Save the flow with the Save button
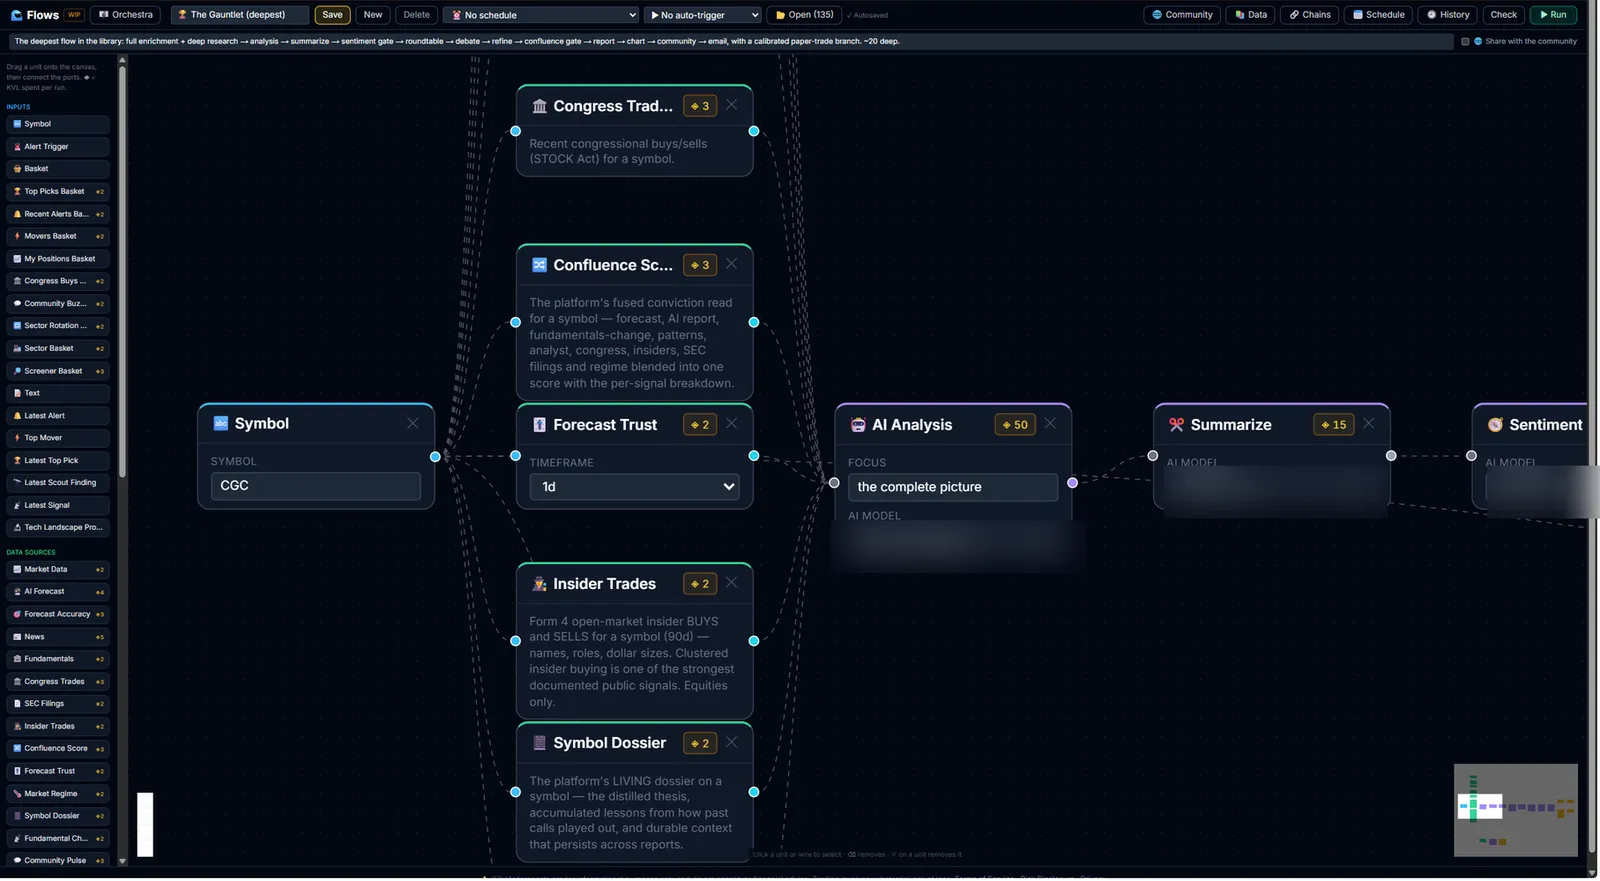Image resolution: width=1600 pixels, height=881 pixels. tap(333, 15)
